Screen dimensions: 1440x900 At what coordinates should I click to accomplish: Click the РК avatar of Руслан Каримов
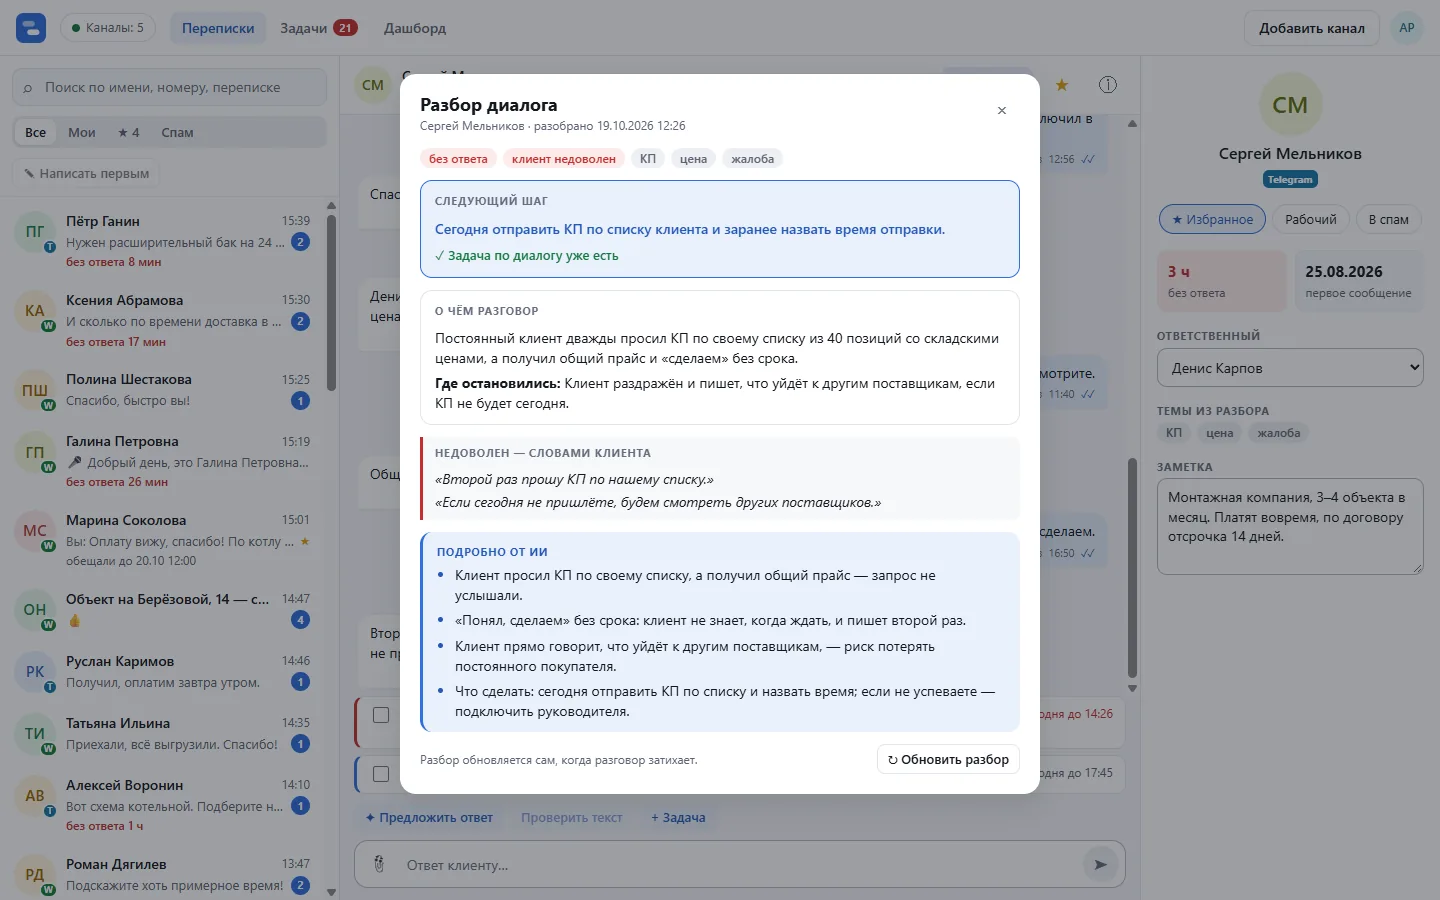tap(35, 672)
